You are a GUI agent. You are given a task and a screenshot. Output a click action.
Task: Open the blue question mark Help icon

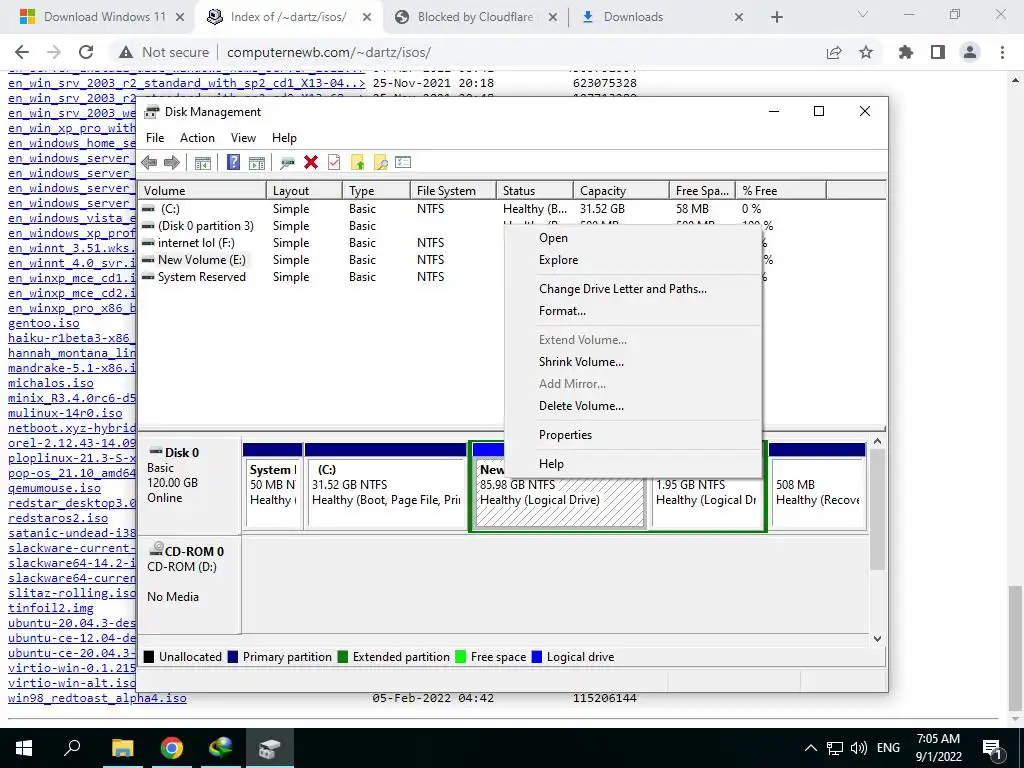pyautogui.click(x=233, y=163)
